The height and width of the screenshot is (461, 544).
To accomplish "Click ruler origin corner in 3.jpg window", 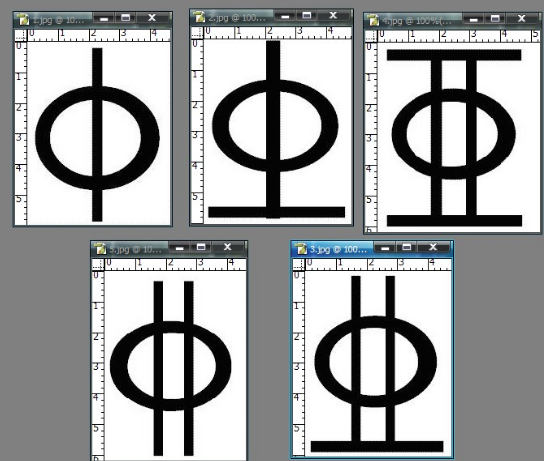I will 298,264.
